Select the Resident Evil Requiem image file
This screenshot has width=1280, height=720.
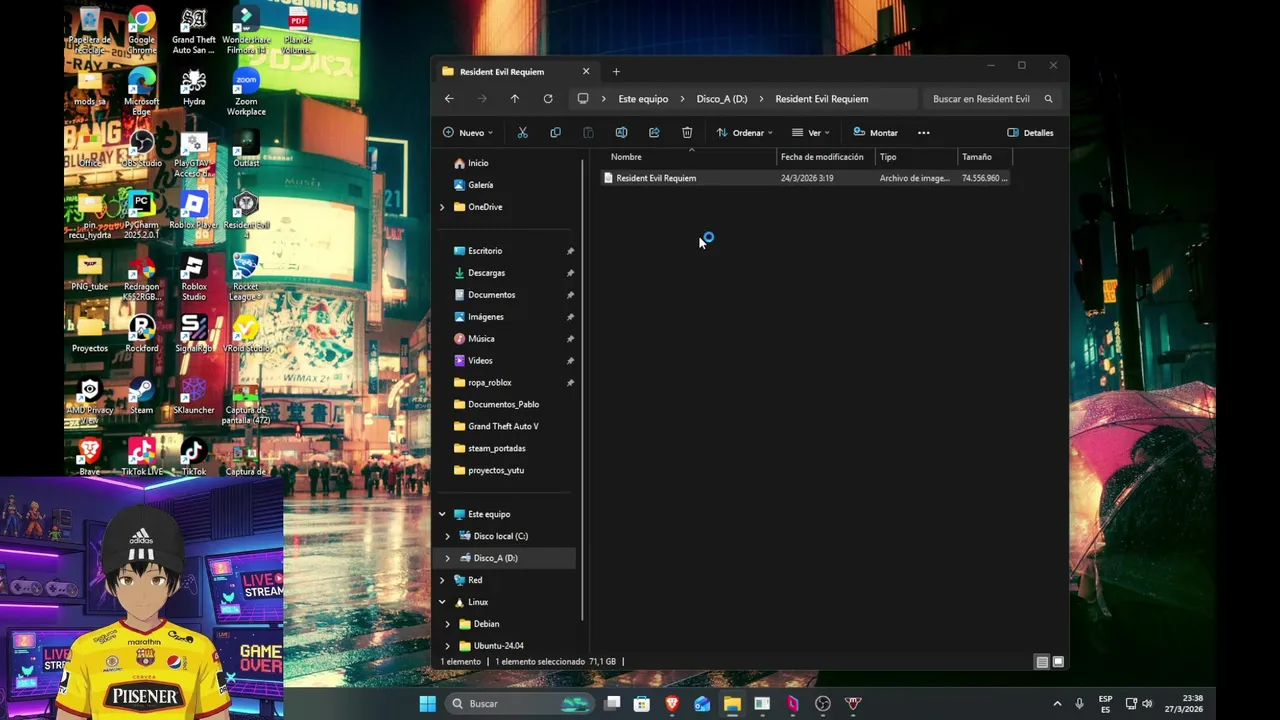tap(805, 178)
